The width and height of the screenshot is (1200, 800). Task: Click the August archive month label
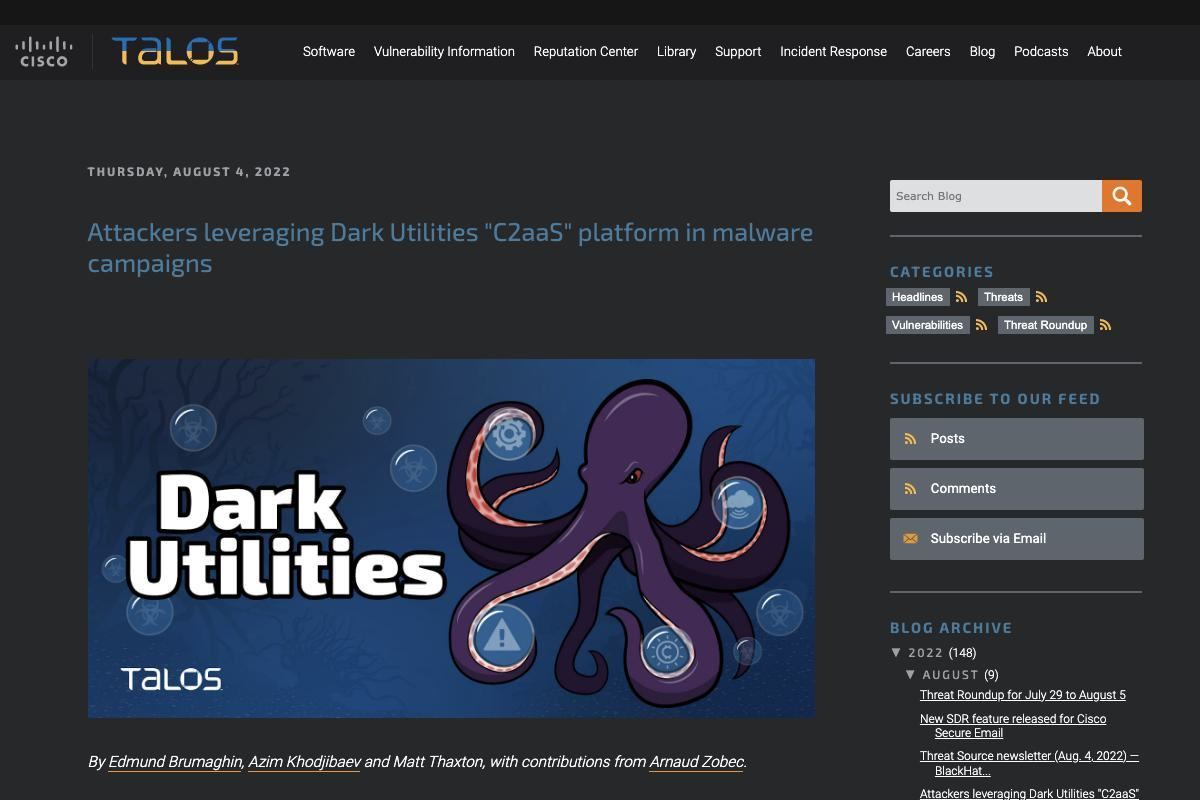tap(950, 675)
